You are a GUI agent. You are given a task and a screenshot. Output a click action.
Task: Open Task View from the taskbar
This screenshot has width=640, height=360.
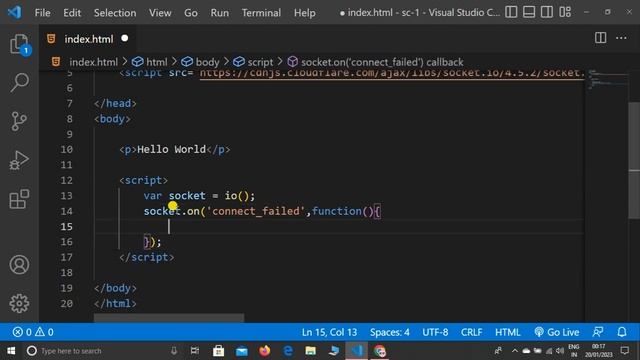pyautogui.click(x=195, y=351)
